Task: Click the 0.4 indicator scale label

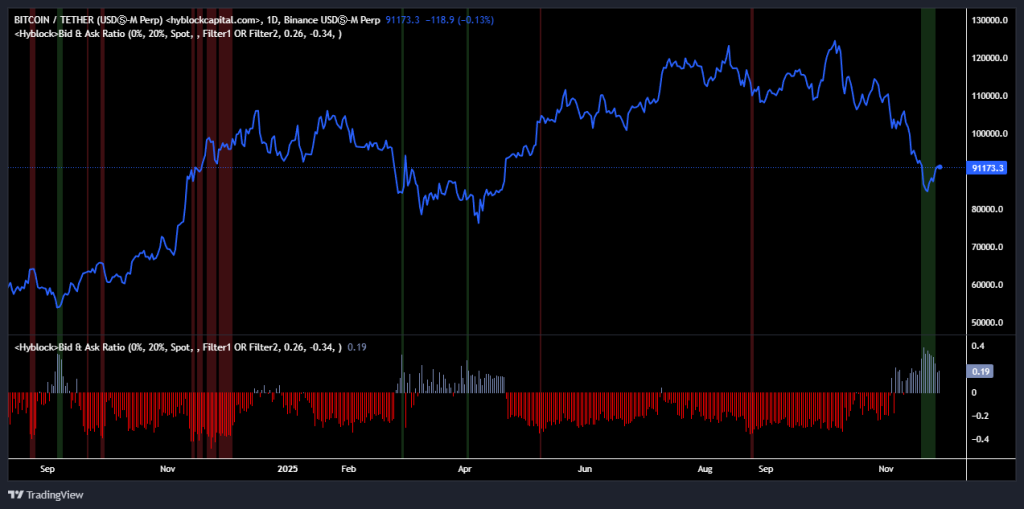Action: pyautogui.click(x=978, y=346)
